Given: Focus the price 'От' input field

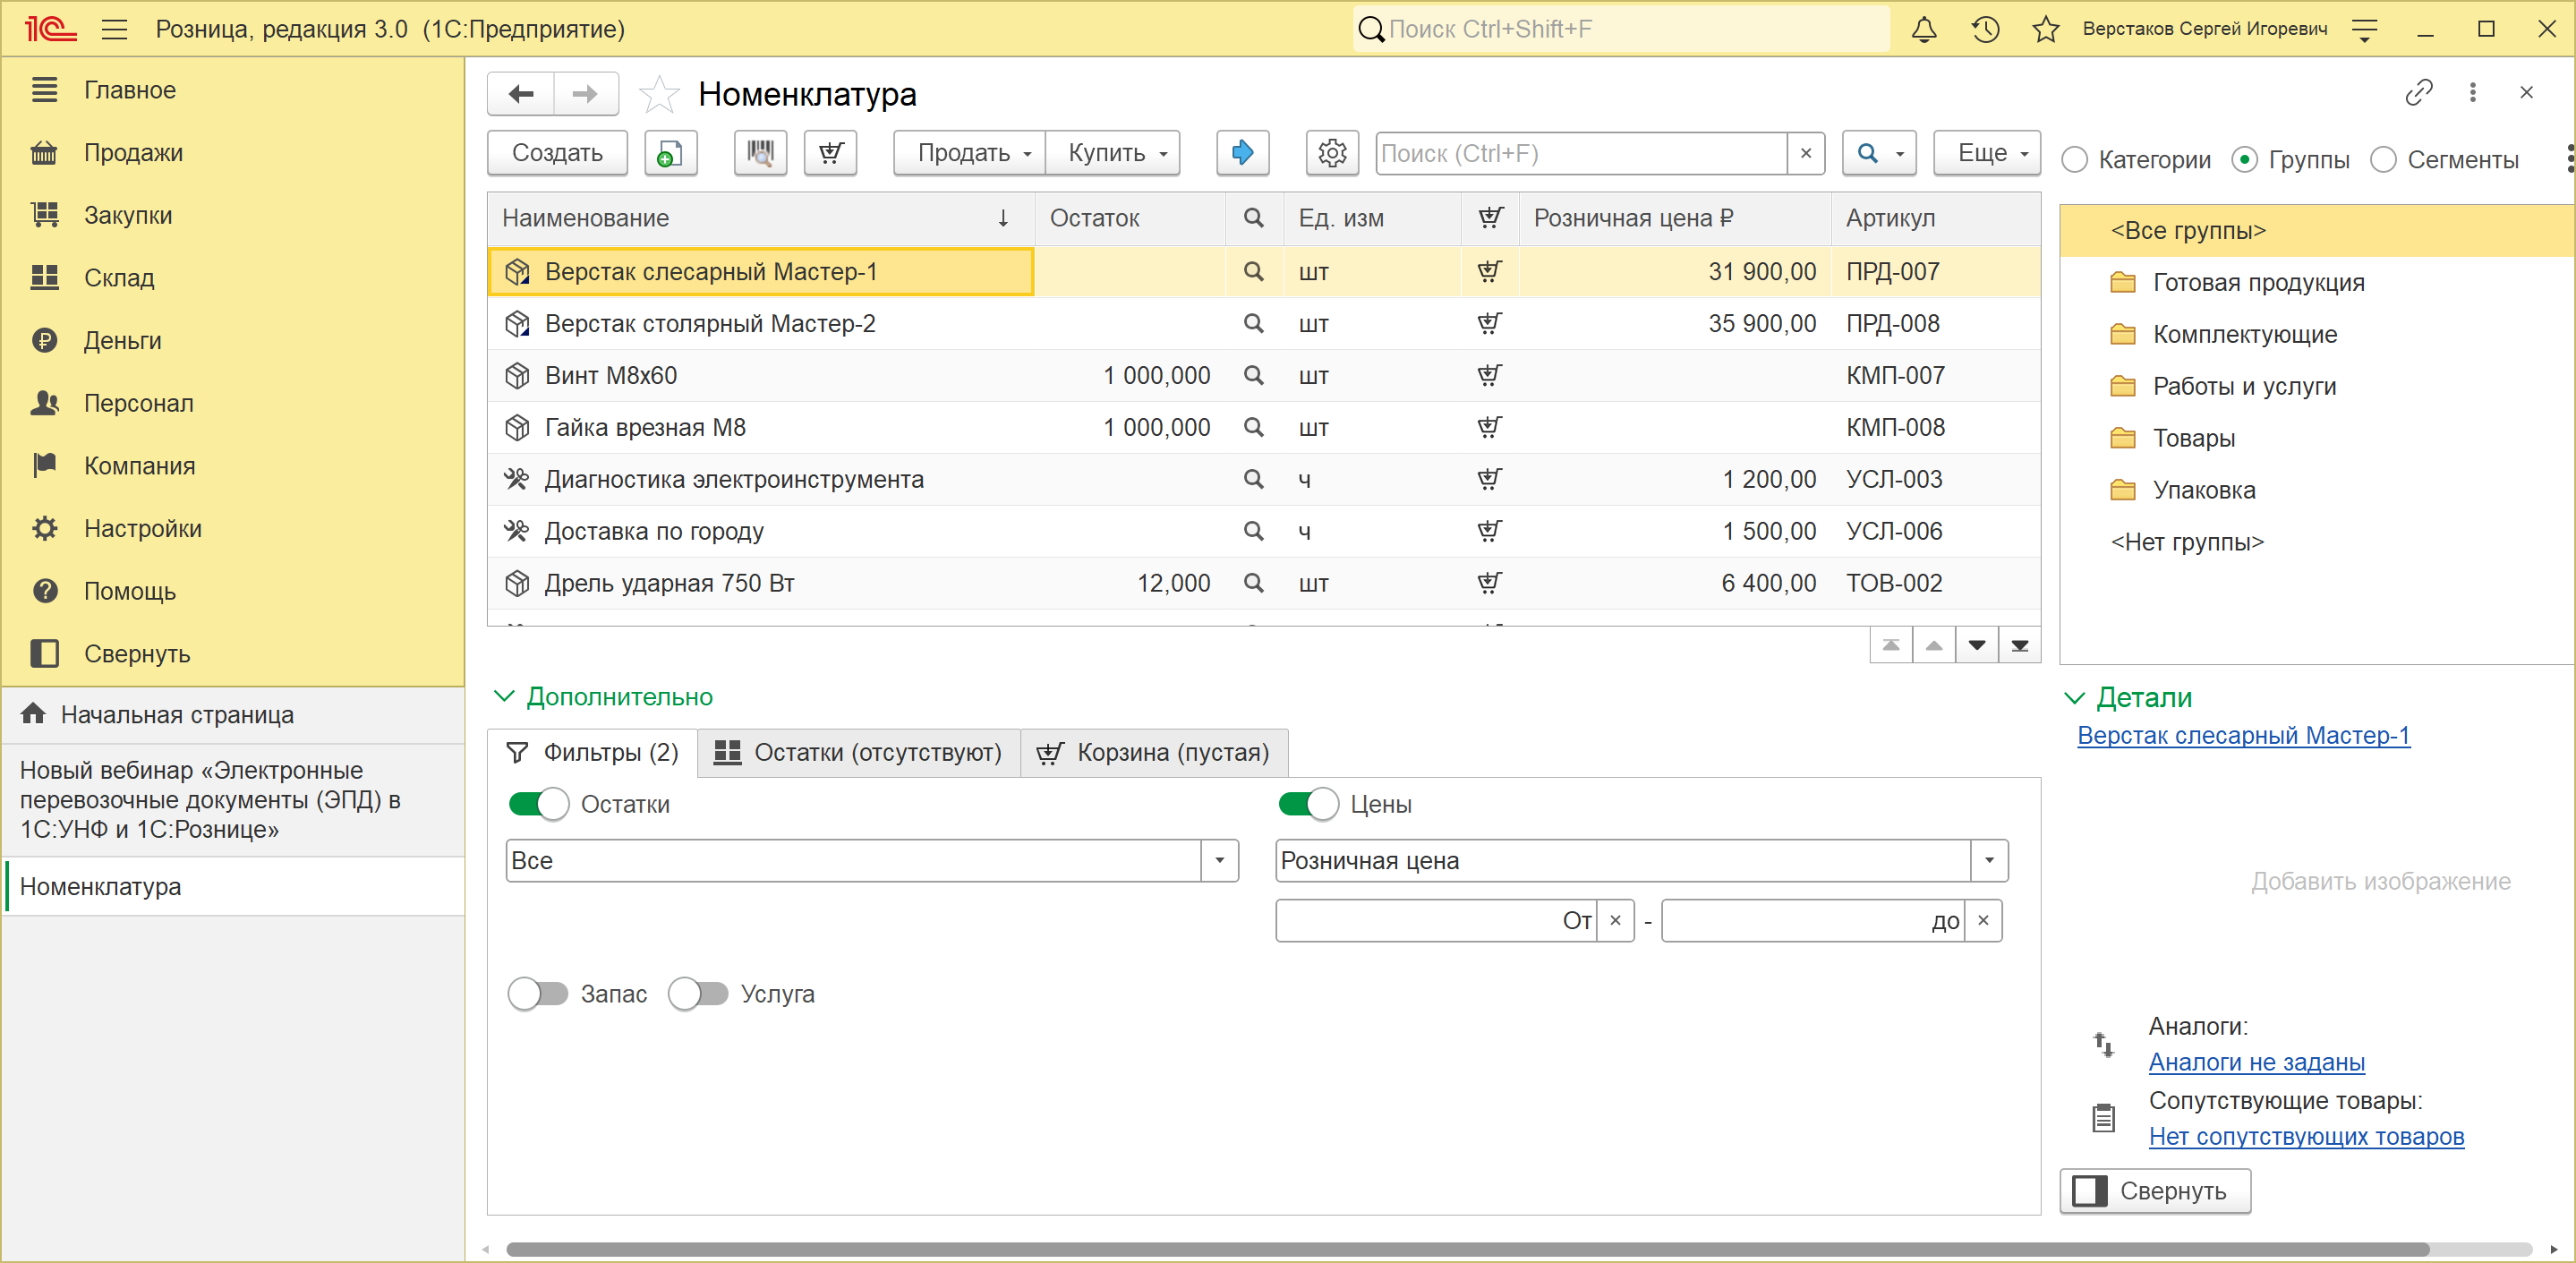Looking at the screenshot, I should tap(1436, 921).
